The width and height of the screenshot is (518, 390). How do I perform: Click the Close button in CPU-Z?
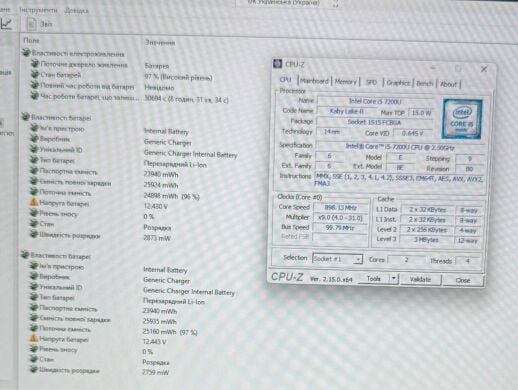pos(463,280)
